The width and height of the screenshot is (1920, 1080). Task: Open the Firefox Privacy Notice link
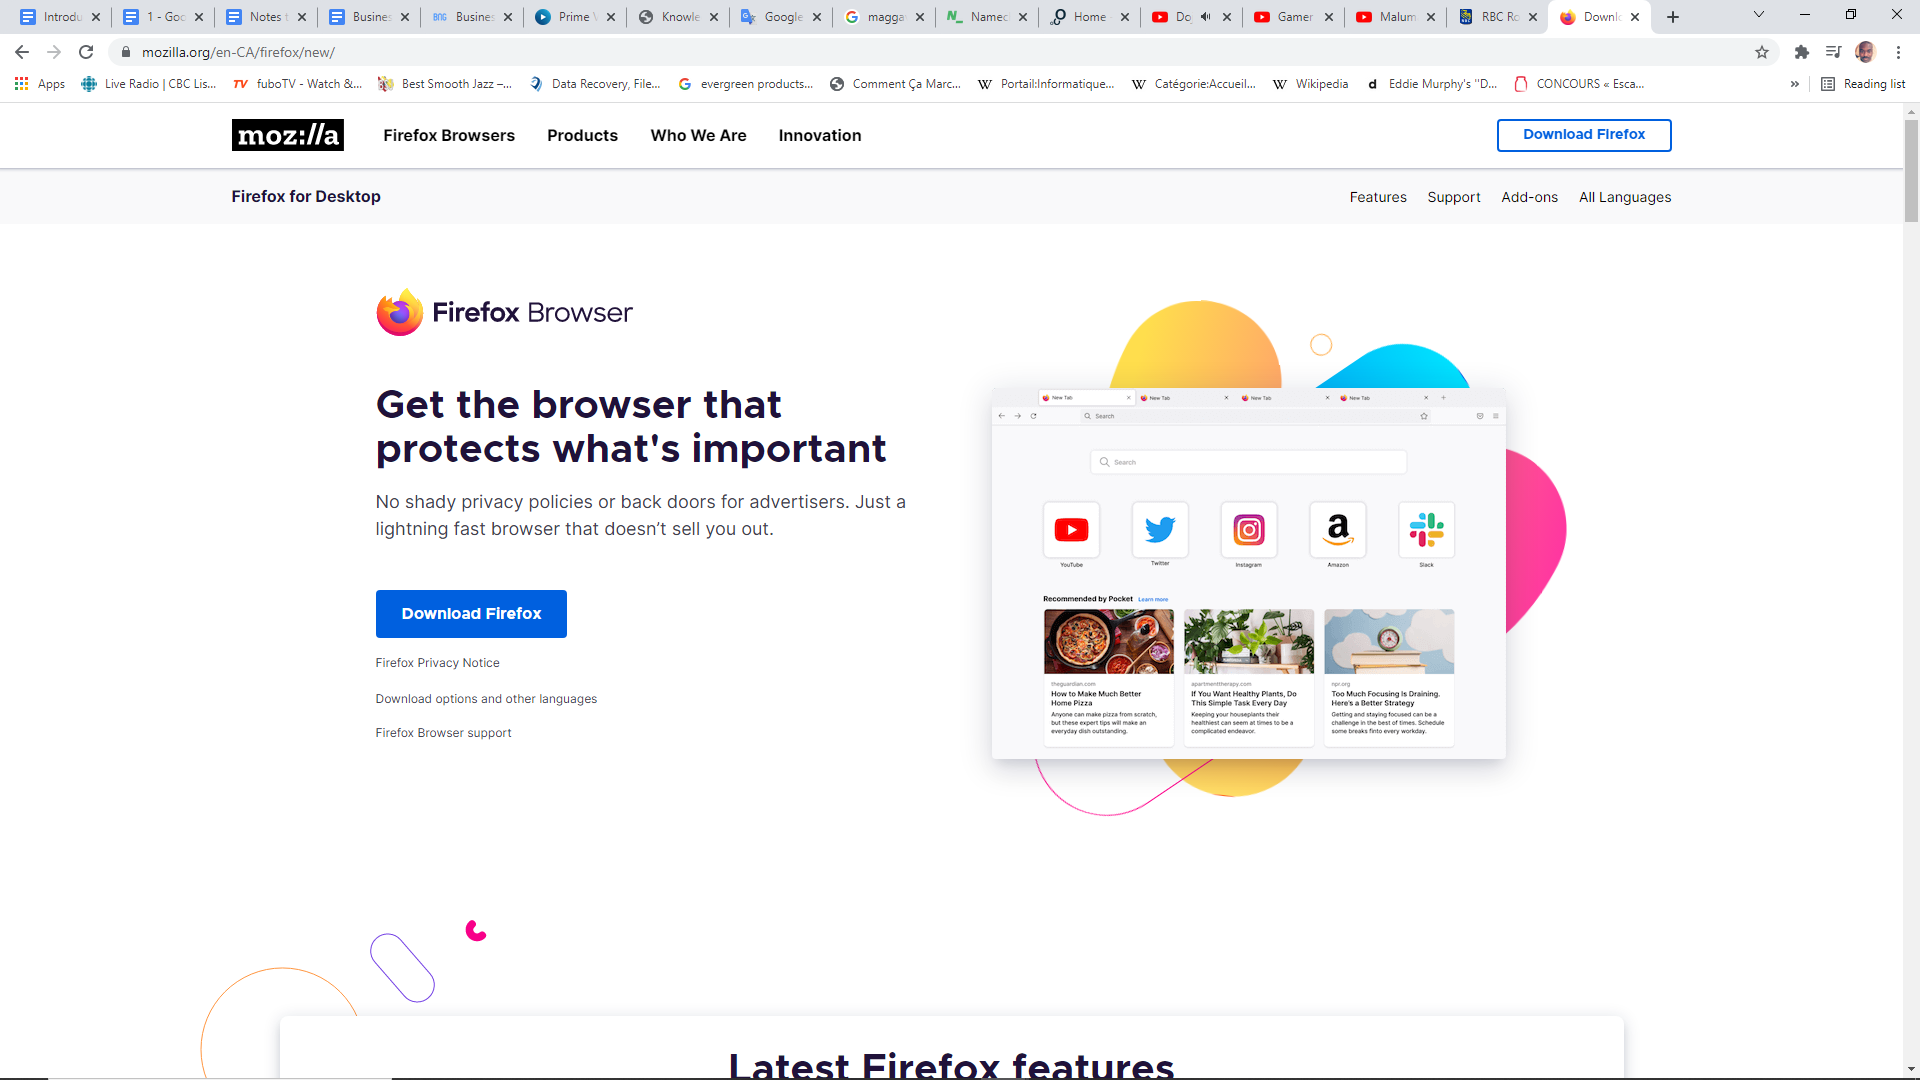pyautogui.click(x=437, y=663)
